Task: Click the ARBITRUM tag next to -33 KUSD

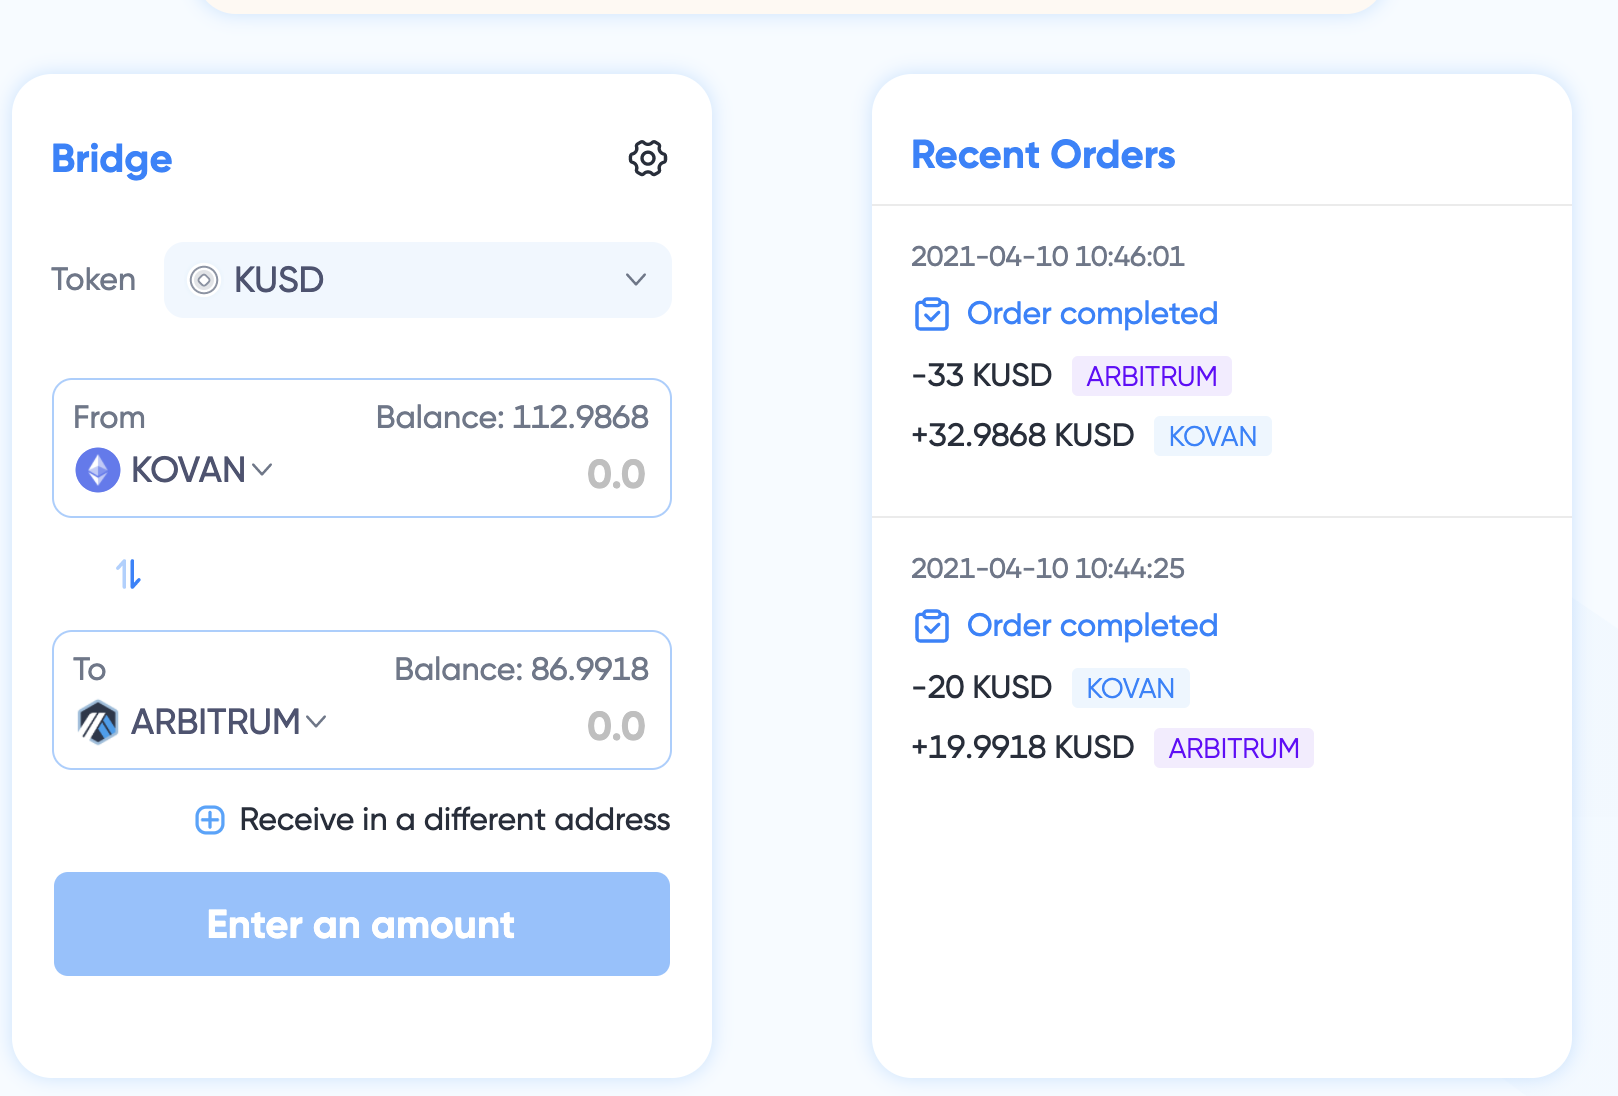Action: (x=1152, y=376)
